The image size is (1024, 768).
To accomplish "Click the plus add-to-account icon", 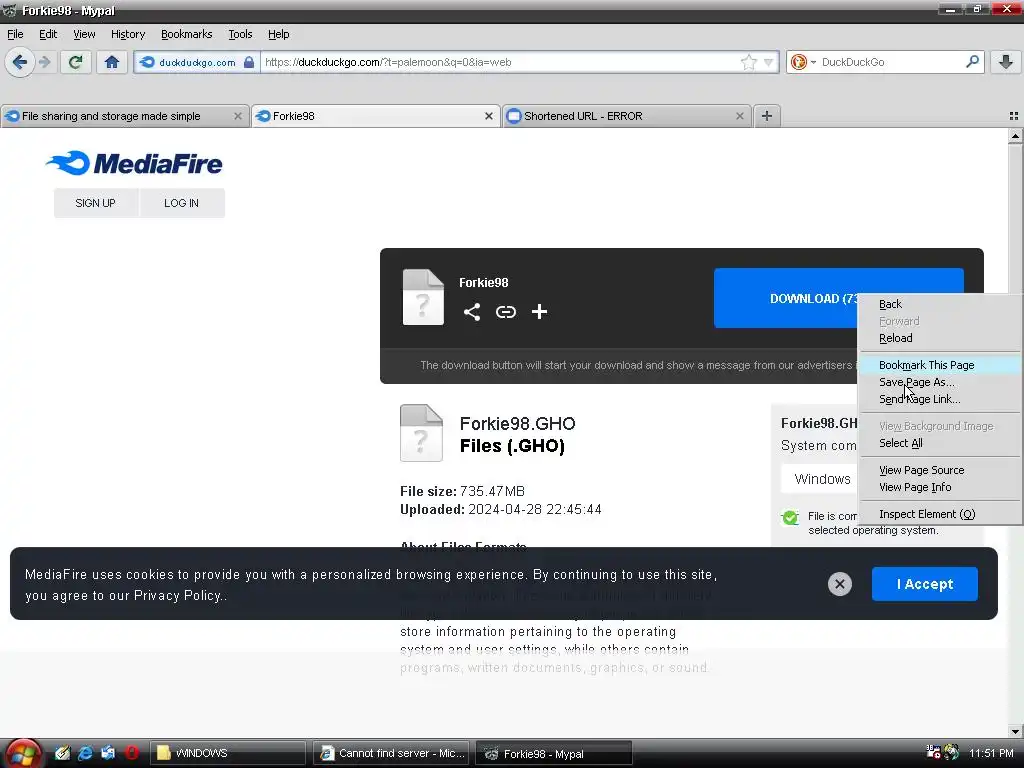I will tap(539, 312).
